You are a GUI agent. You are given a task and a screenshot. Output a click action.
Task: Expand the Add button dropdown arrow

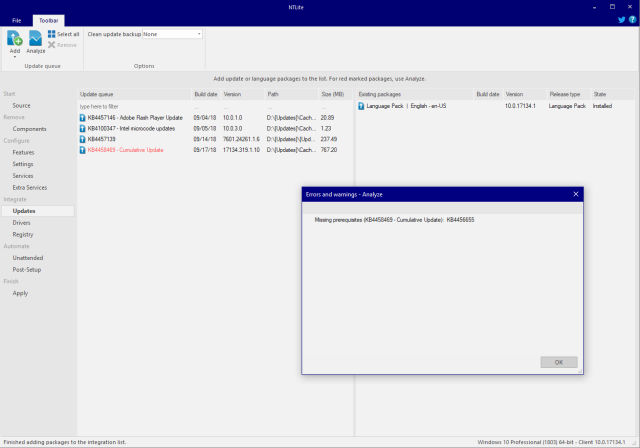pyautogui.click(x=15, y=57)
